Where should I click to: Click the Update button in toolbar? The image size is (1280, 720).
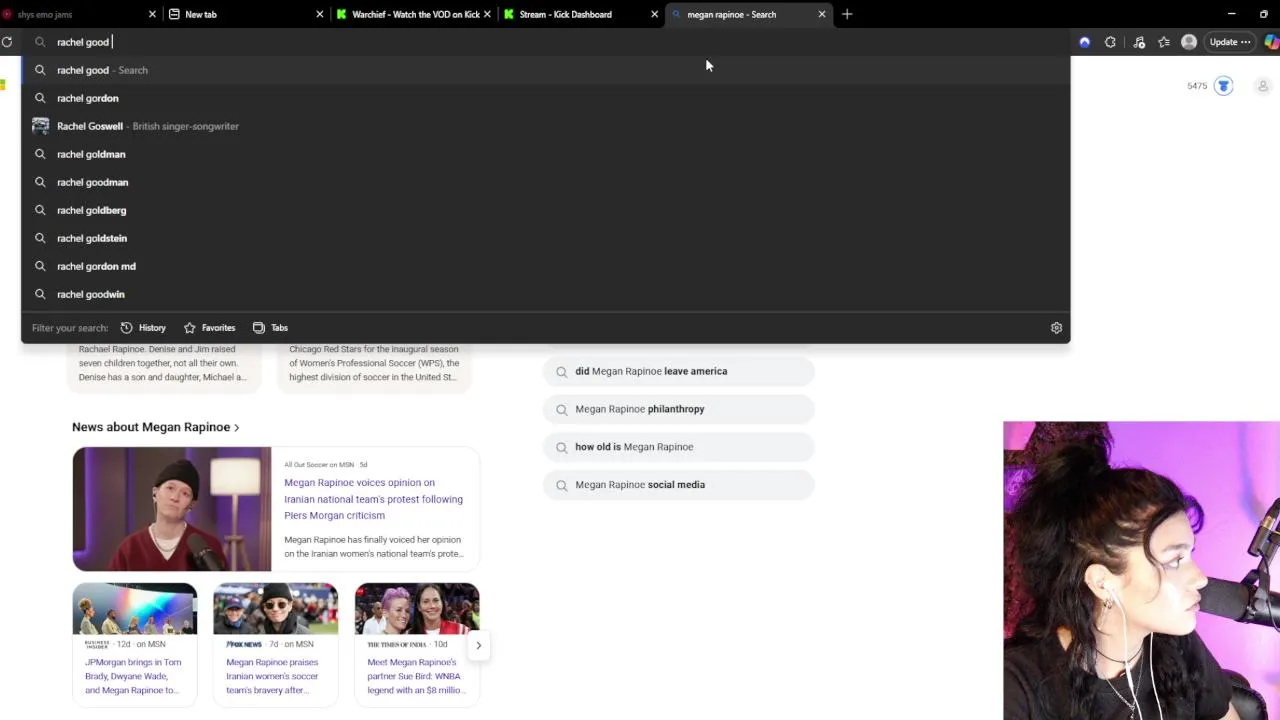point(1230,42)
